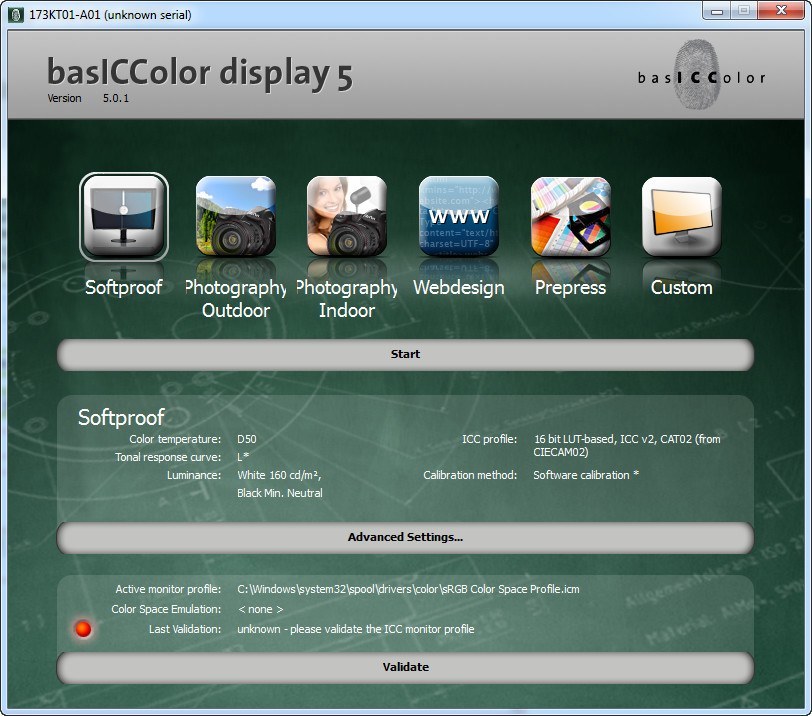812x716 pixels.
Task: Choose the Photography Outdoor preset icon
Action: [236, 216]
